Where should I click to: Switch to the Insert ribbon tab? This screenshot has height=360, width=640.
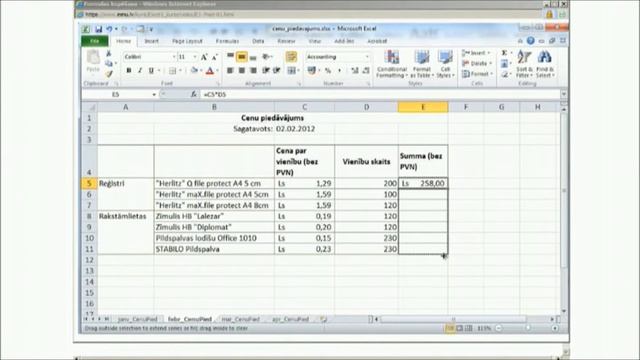[x=151, y=41]
